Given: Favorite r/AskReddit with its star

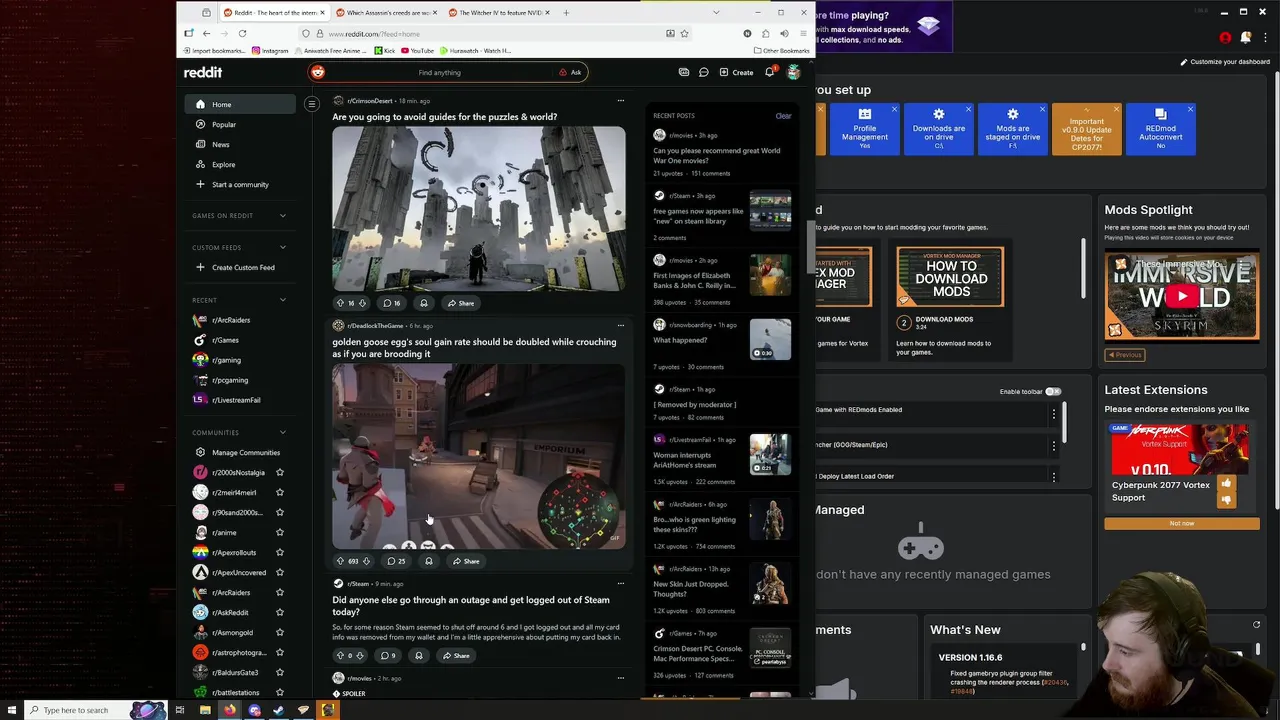Looking at the screenshot, I should point(280,612).
